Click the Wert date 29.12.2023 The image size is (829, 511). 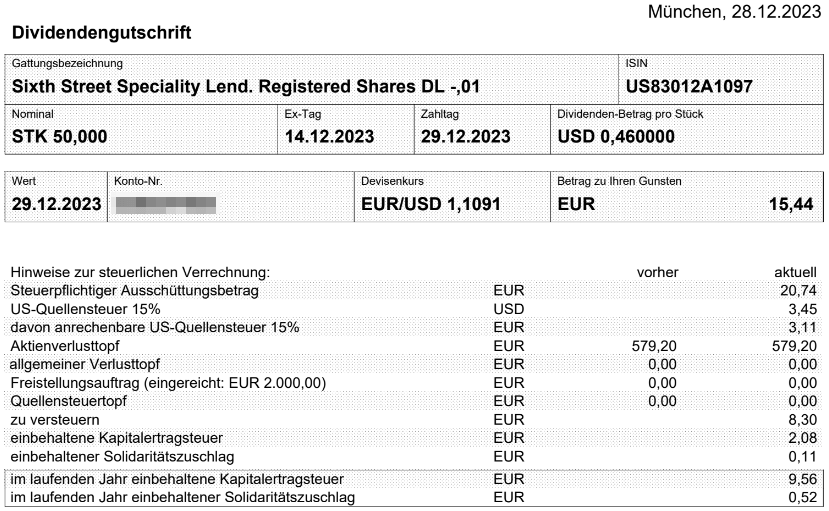coord(56,205)
